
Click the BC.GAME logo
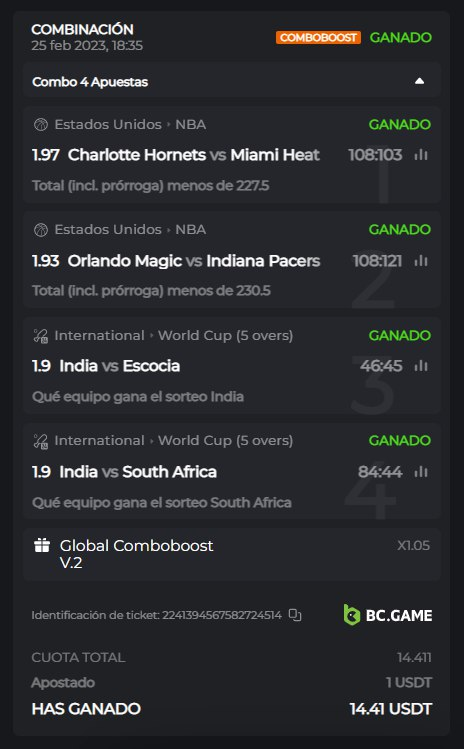click(388, 615)
